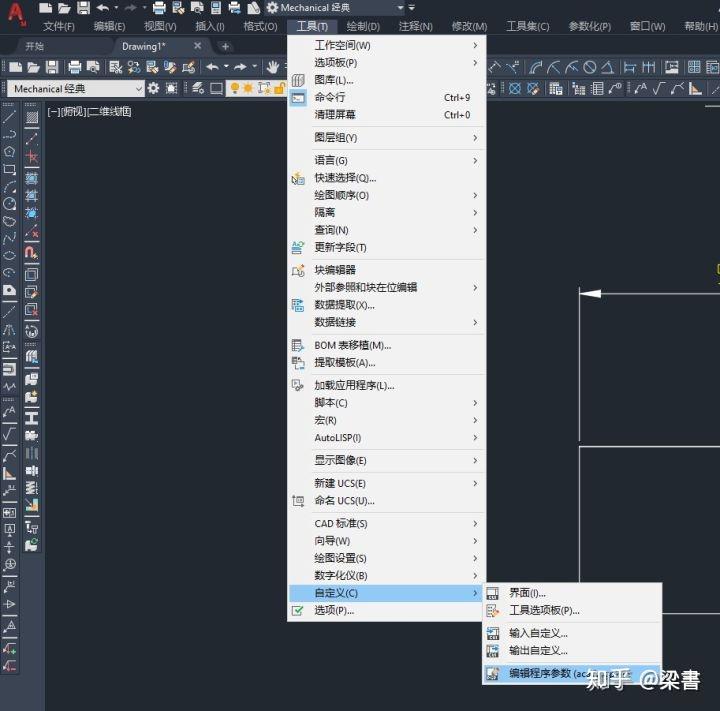Image resolution: width=720 pixels, height=711 pixels.
Task: Add a new drawing tab with plus button
Action: pyautogui.click(x=225, y=46)
